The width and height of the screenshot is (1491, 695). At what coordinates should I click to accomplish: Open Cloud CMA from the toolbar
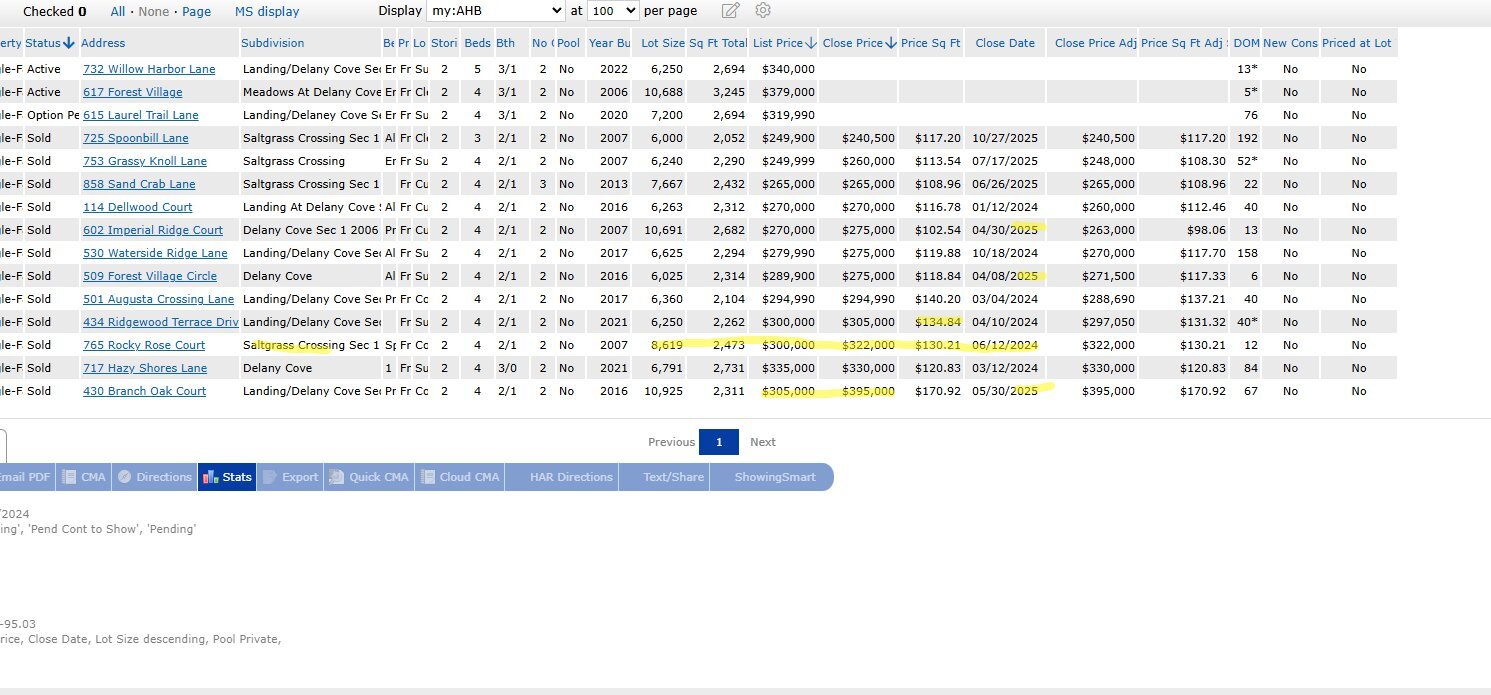459,477
